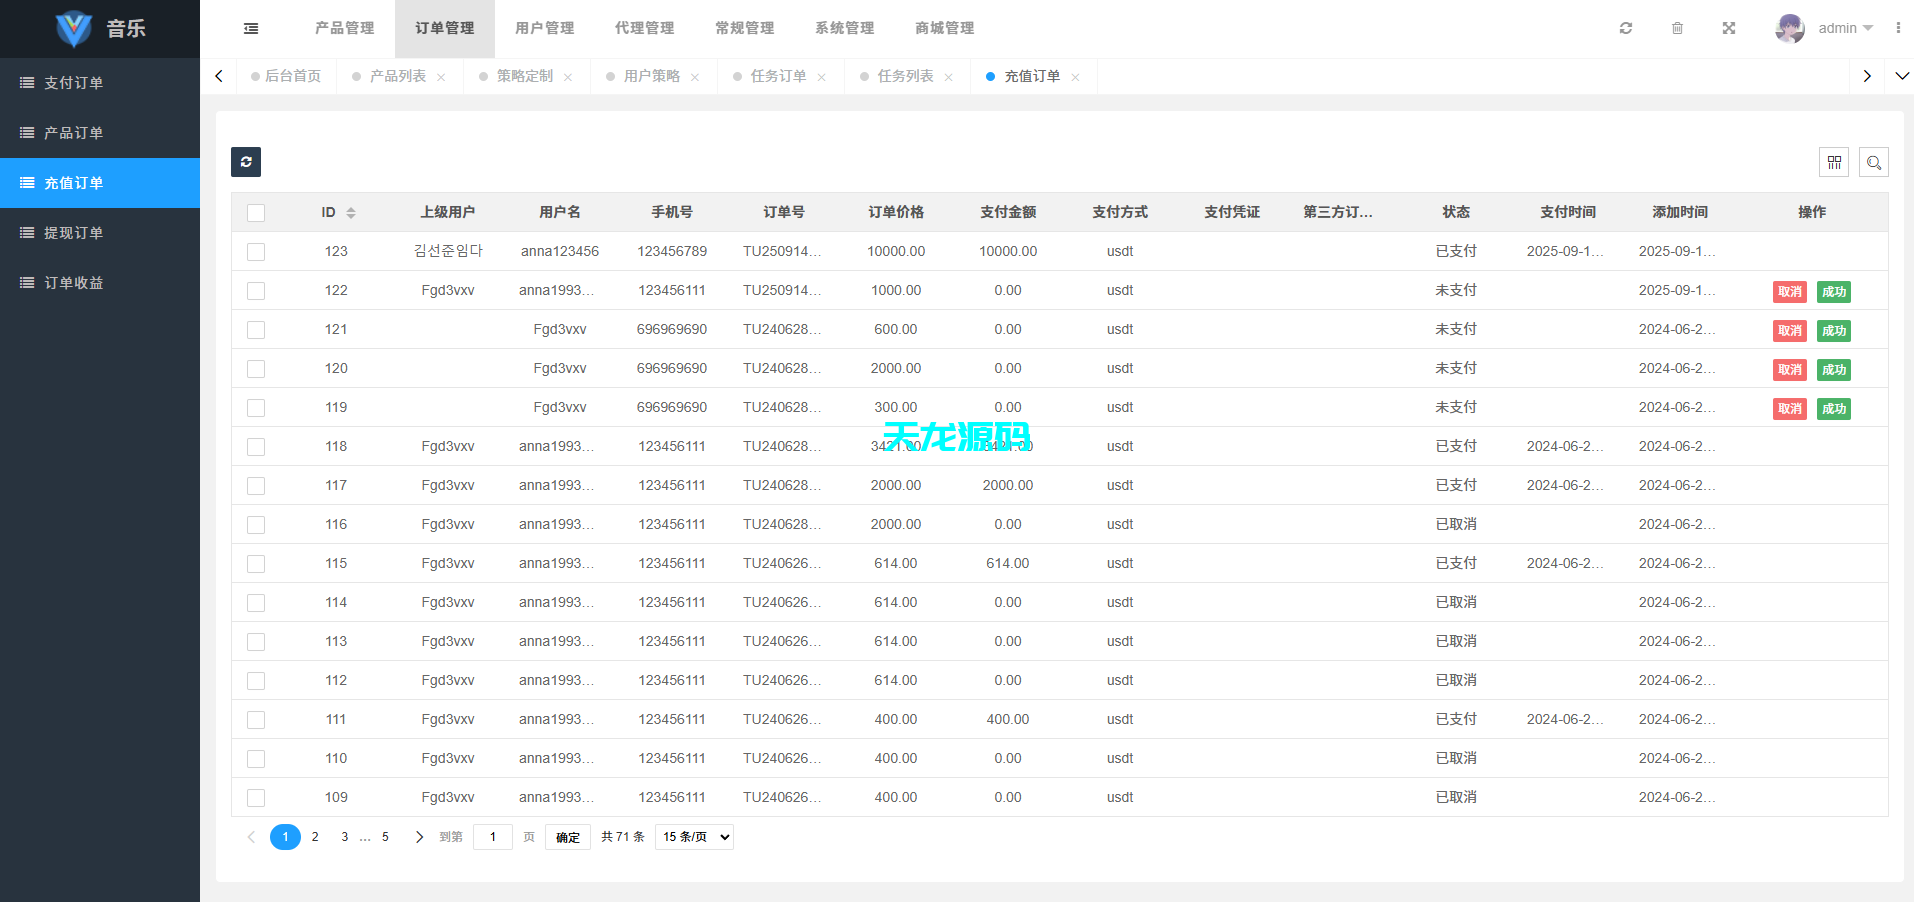Click 成功 on order ID 121
Viewport: 1914px width, 902px height.
[1833, 330]
